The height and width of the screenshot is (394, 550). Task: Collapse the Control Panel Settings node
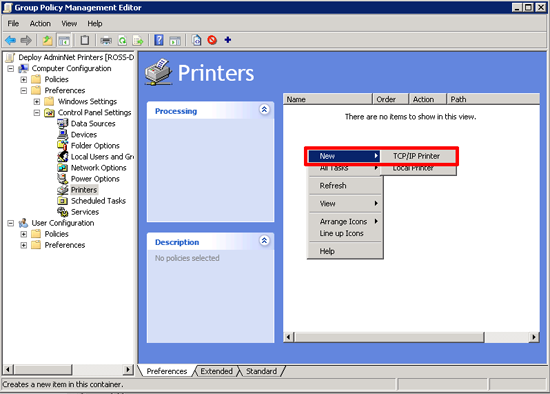point(37,113)
